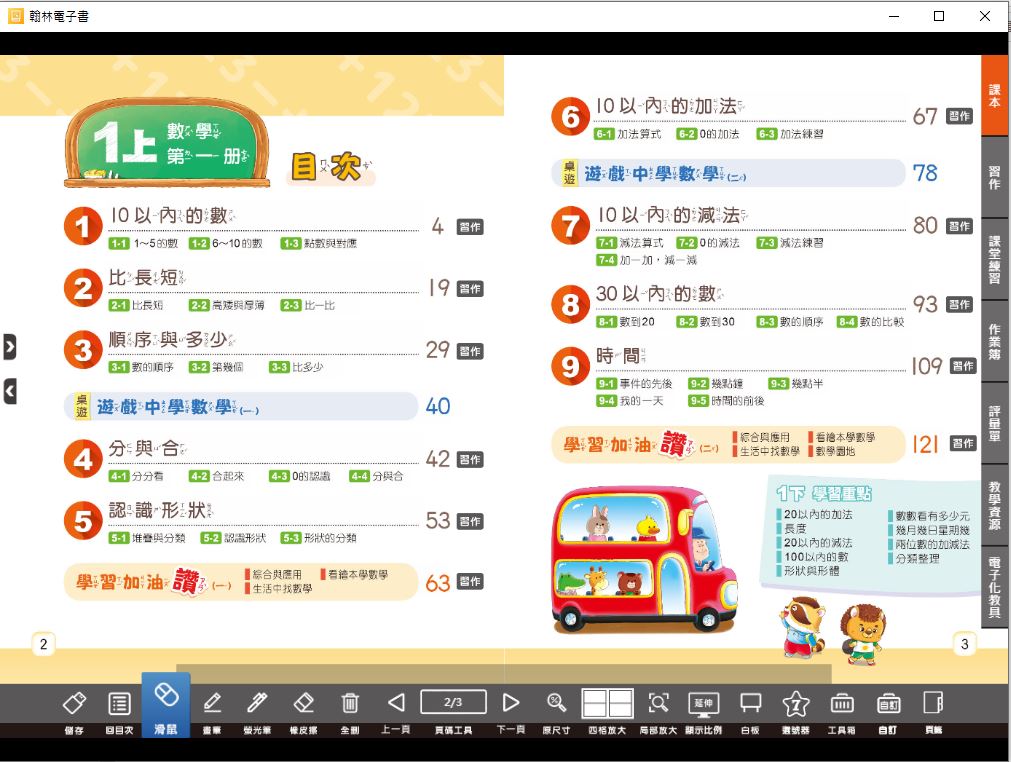
Task: Switch to the 作業簿 side tab
Action: [x=995, y=342]
